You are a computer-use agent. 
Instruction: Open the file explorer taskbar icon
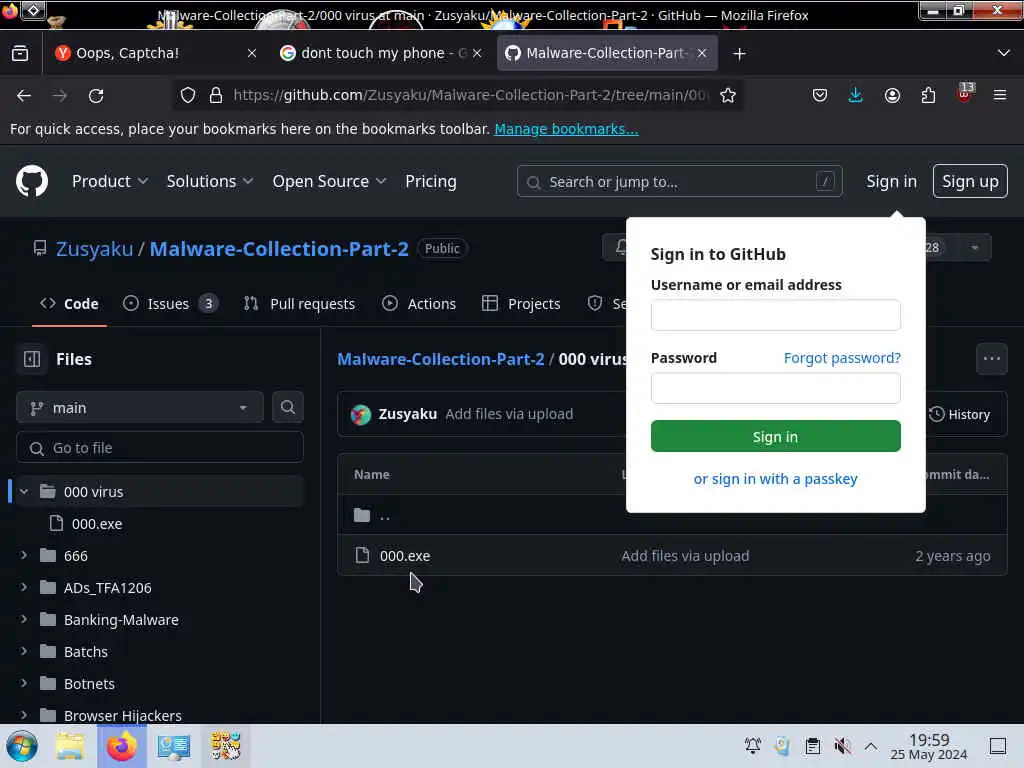point(70,746)
